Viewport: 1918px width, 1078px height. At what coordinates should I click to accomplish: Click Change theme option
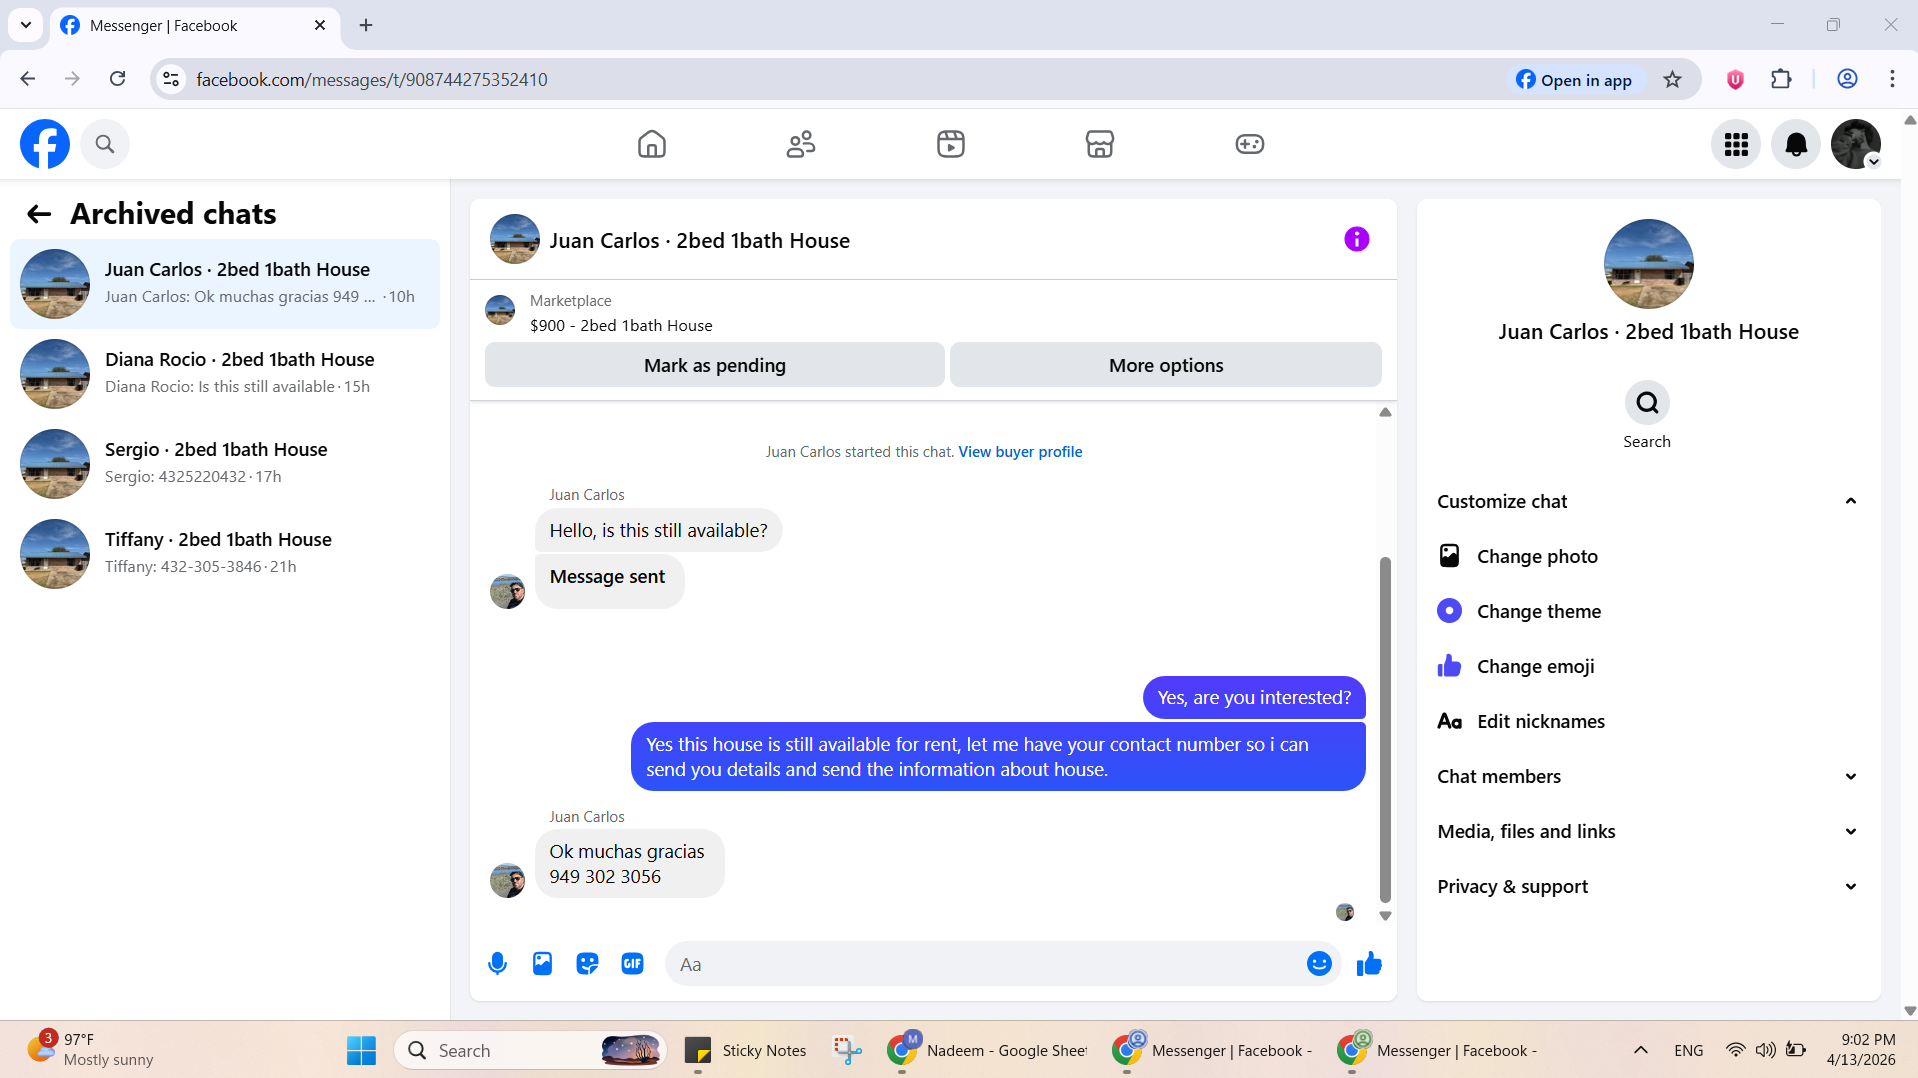(1648, 611)
